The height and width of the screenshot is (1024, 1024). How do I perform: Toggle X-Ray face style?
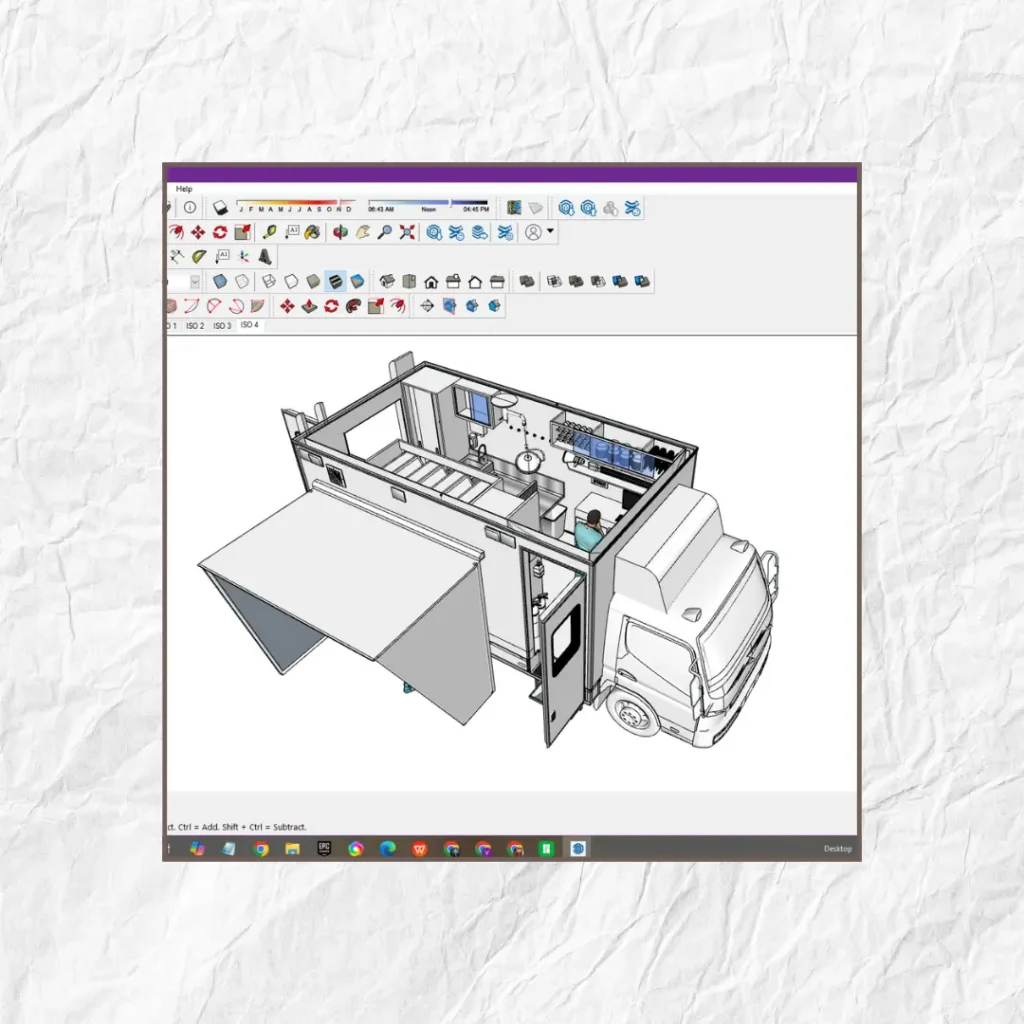point(220,282)
